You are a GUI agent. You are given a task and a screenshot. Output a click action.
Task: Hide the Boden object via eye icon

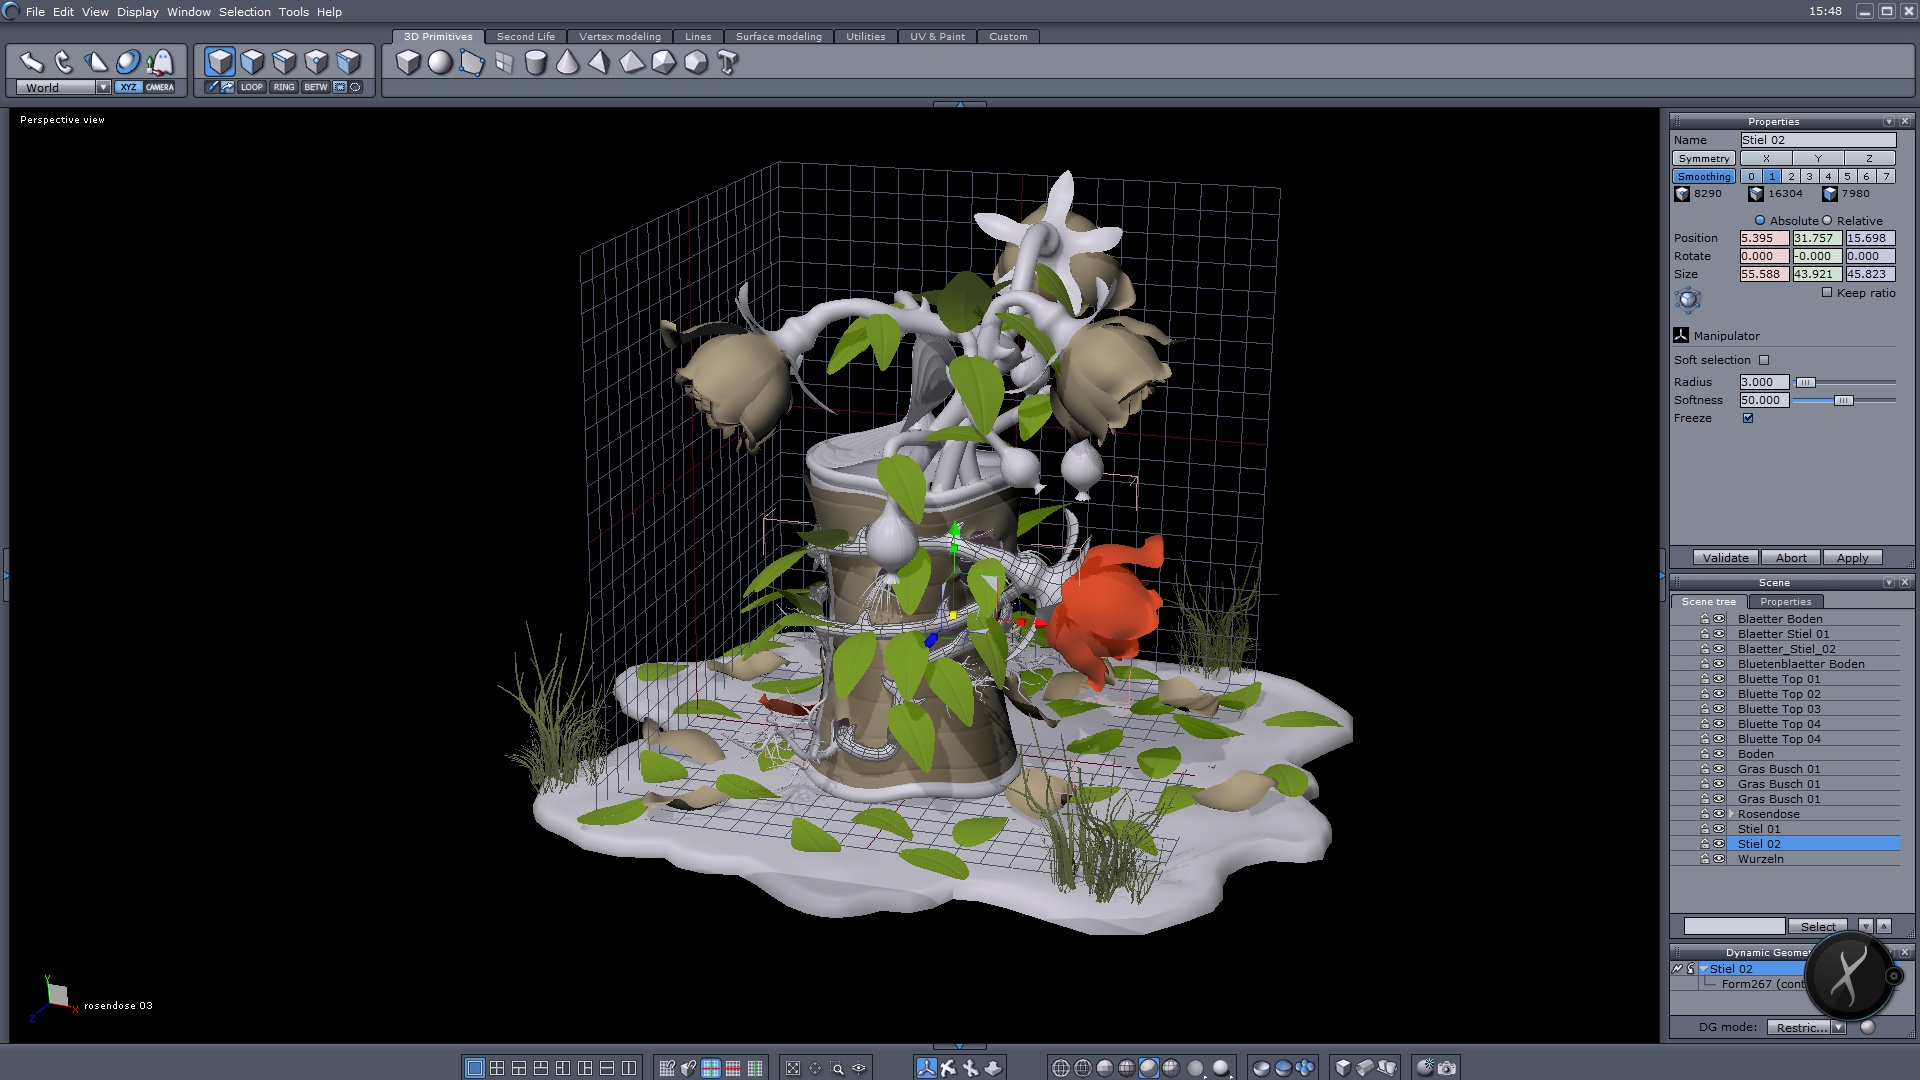1719,754
